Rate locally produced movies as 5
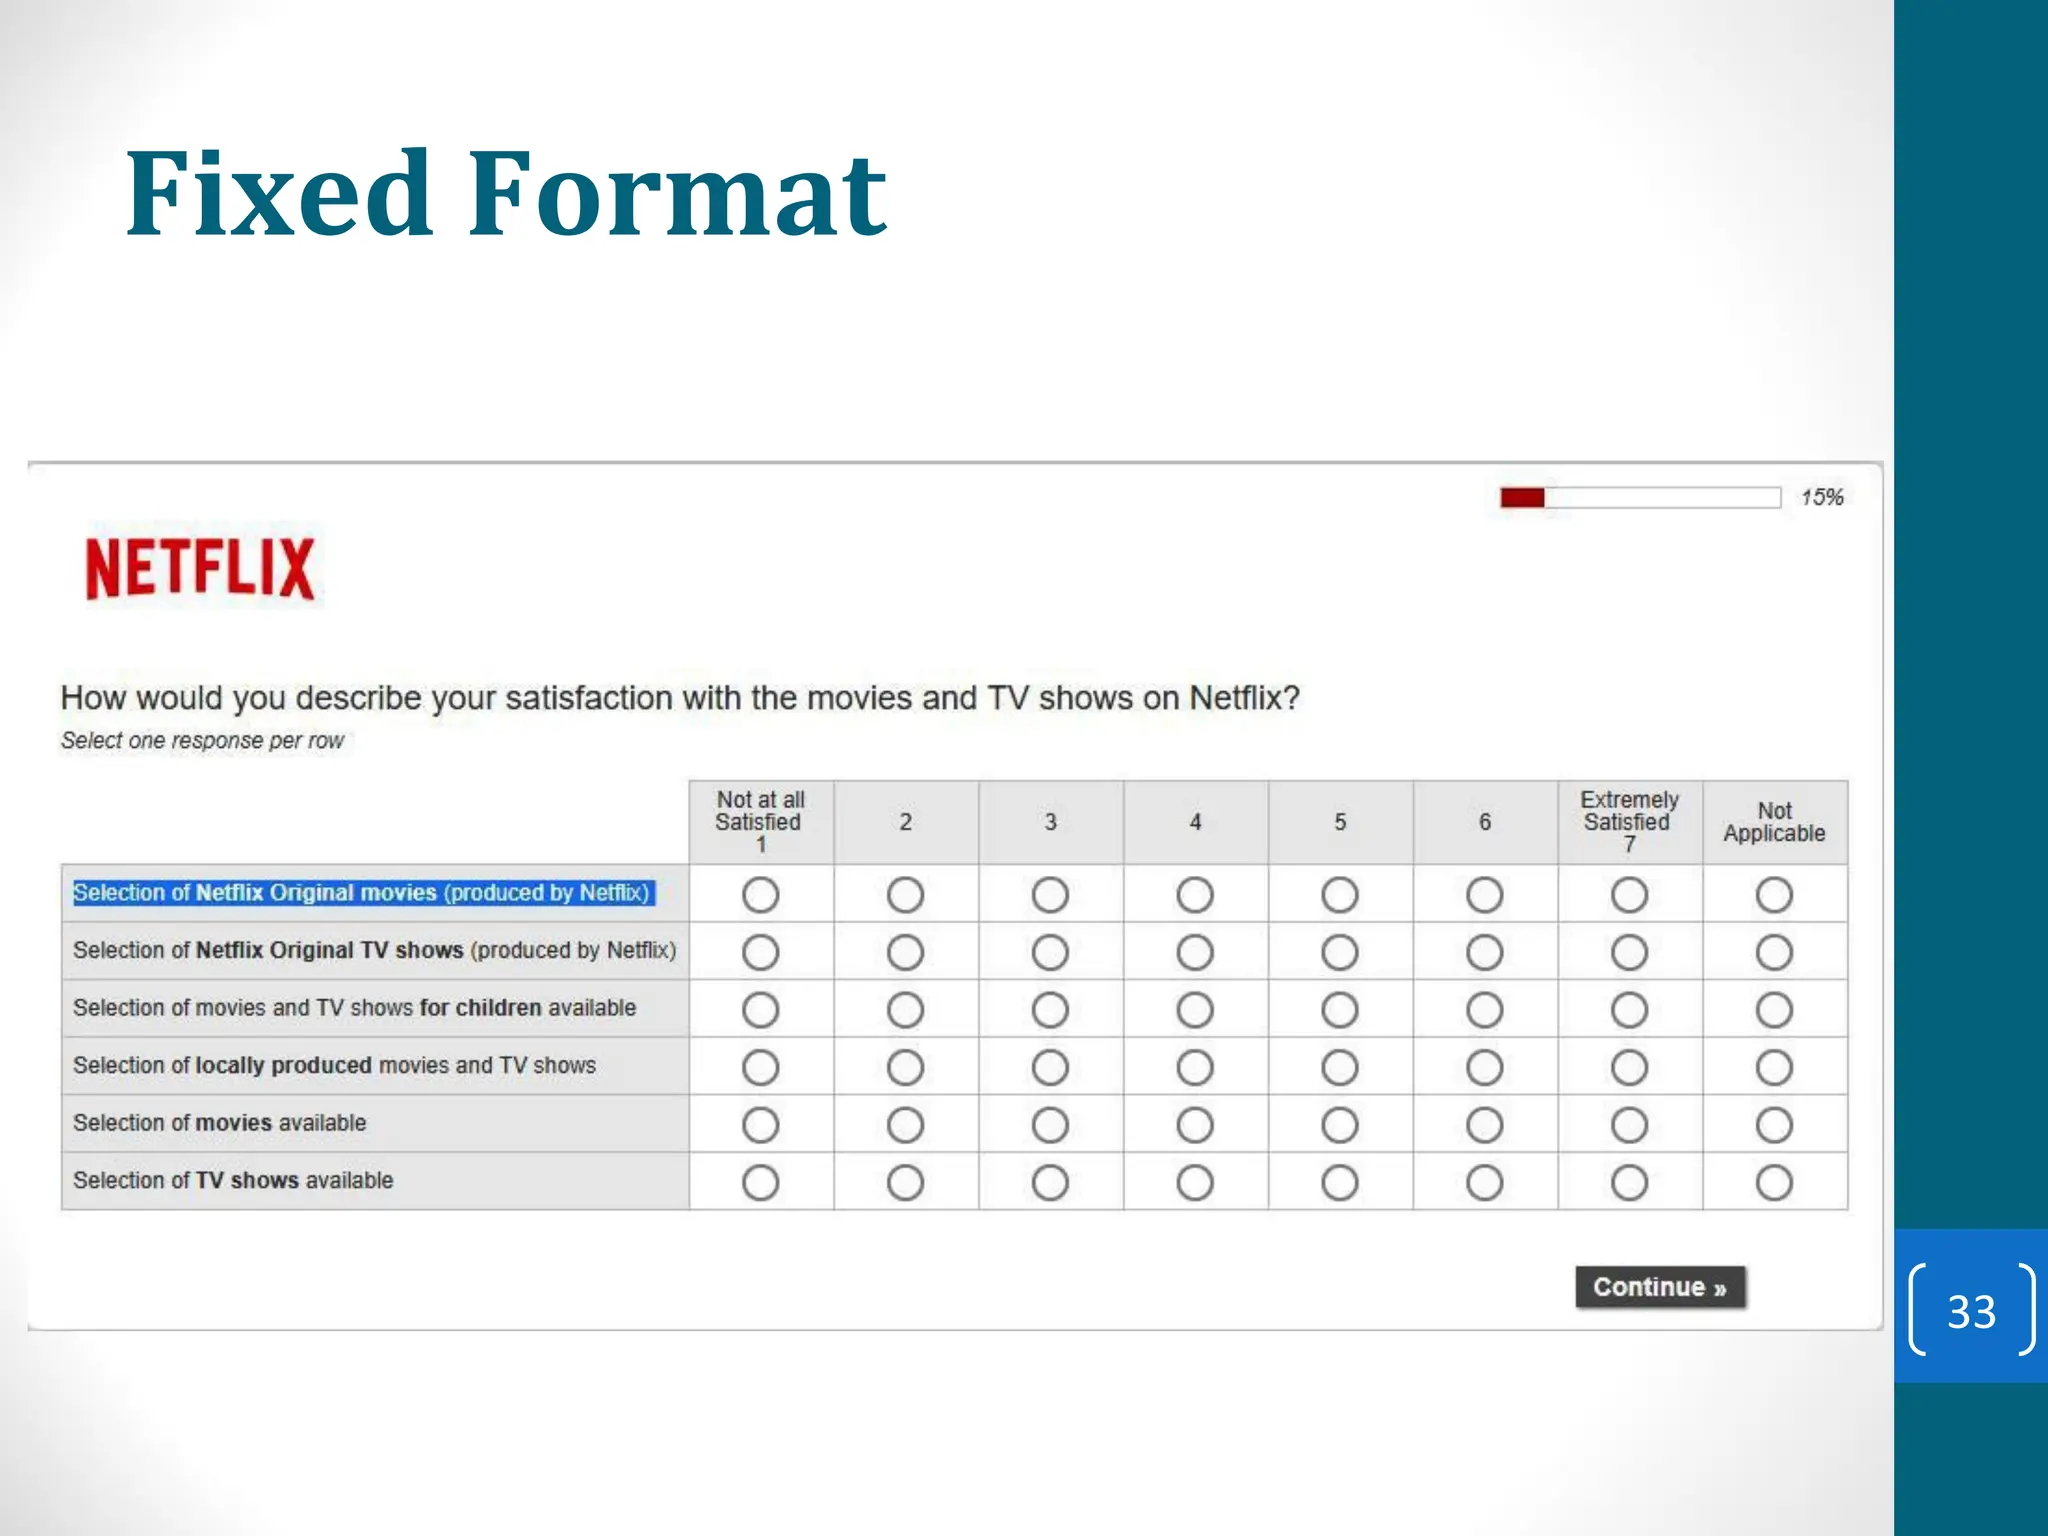 click(x=1340, y=1067)
